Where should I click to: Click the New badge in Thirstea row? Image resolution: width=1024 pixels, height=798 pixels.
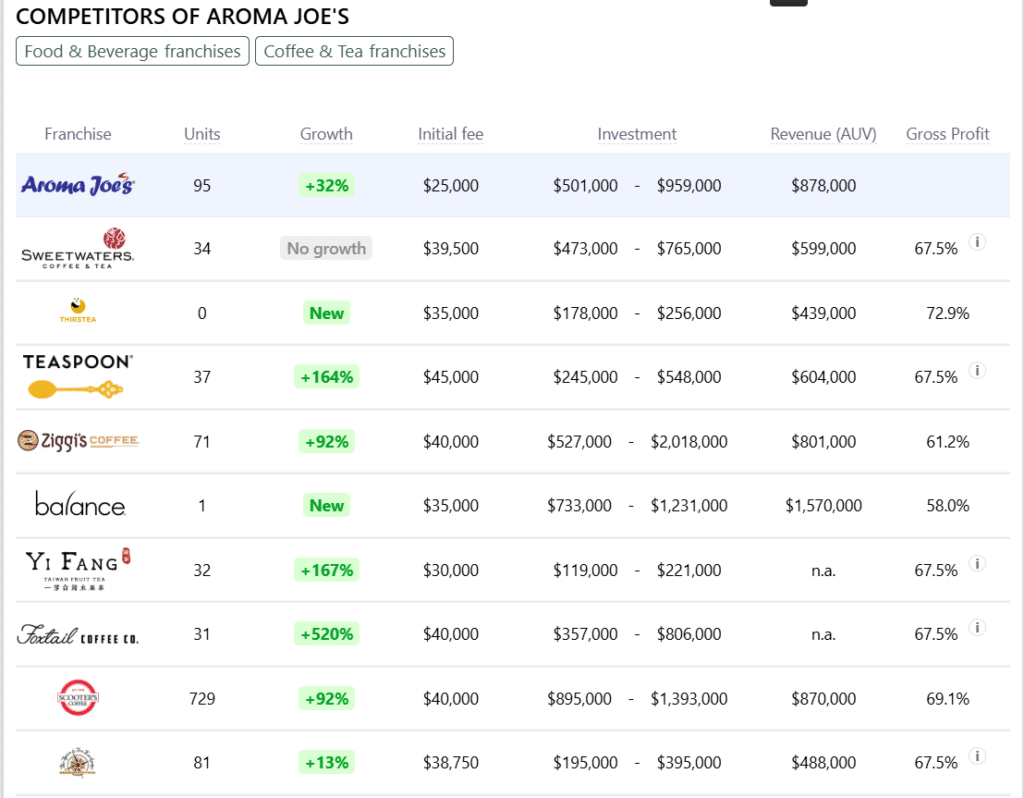(327, 313)
